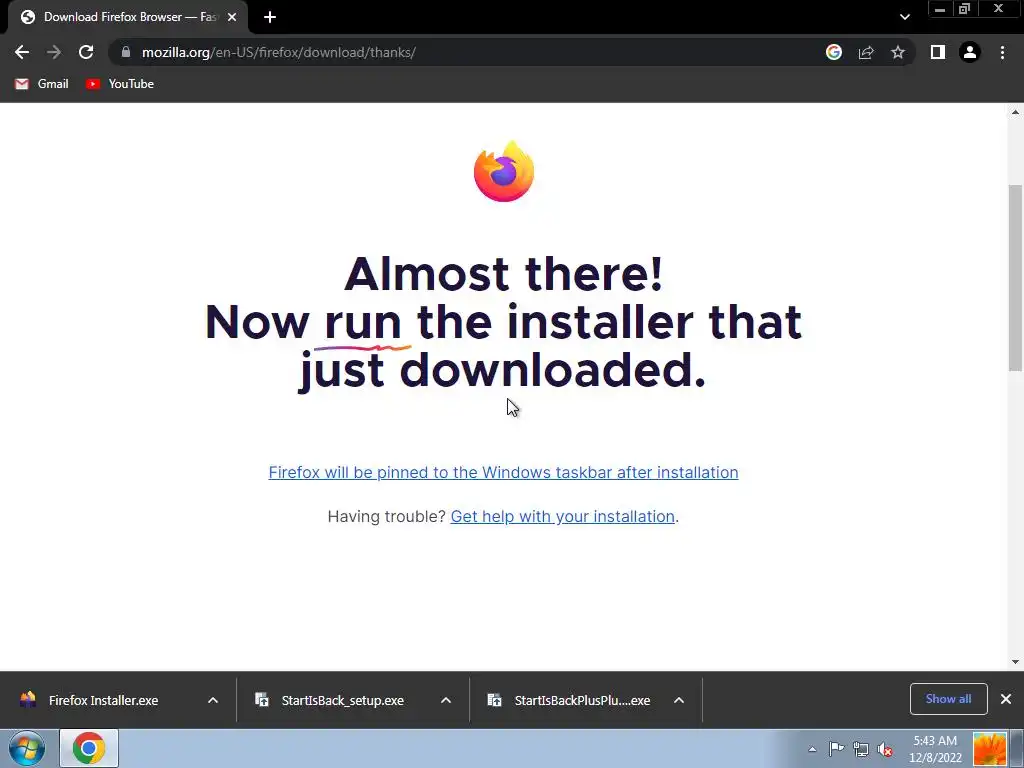Viewport: 1024px width, 768px height.
Task: Click the StartIsBack_setup file icon
Action: tap(262, 700)
